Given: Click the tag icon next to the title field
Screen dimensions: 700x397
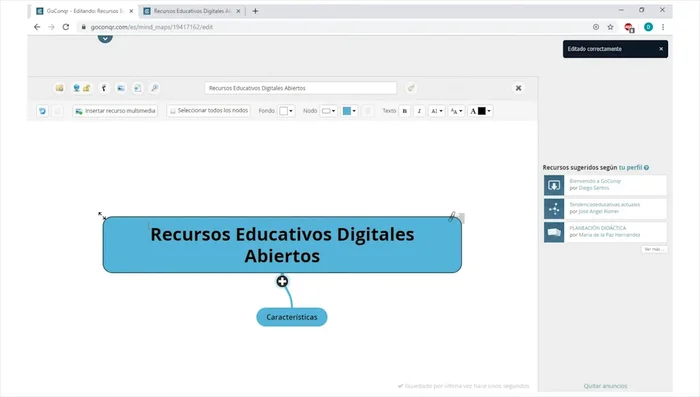Looking at the screenshot, I should 411,88.
